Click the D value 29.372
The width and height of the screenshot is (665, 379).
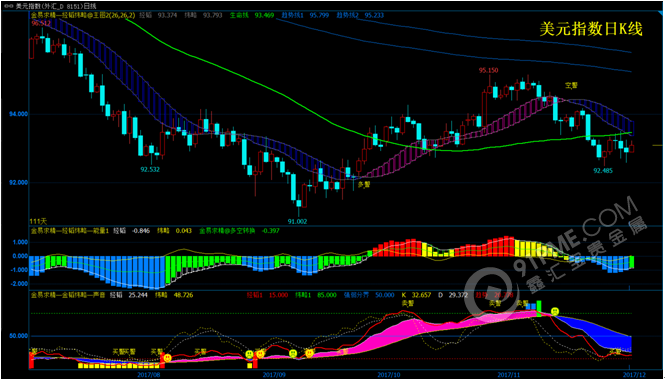(x=458, y=295)
